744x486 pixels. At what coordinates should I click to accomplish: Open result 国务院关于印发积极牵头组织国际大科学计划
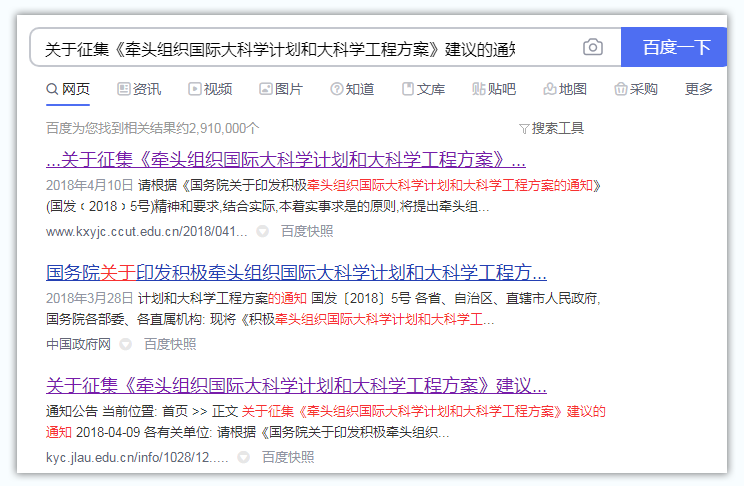pos(296,272)
